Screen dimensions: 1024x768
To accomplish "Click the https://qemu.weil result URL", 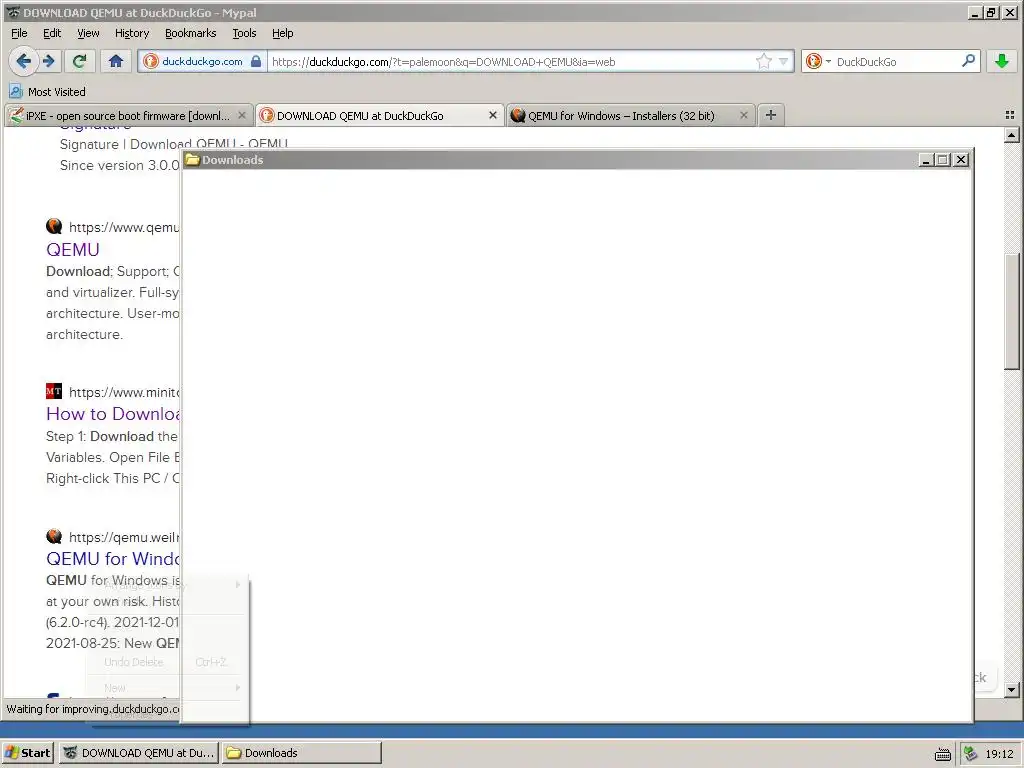I will [124, 537].
